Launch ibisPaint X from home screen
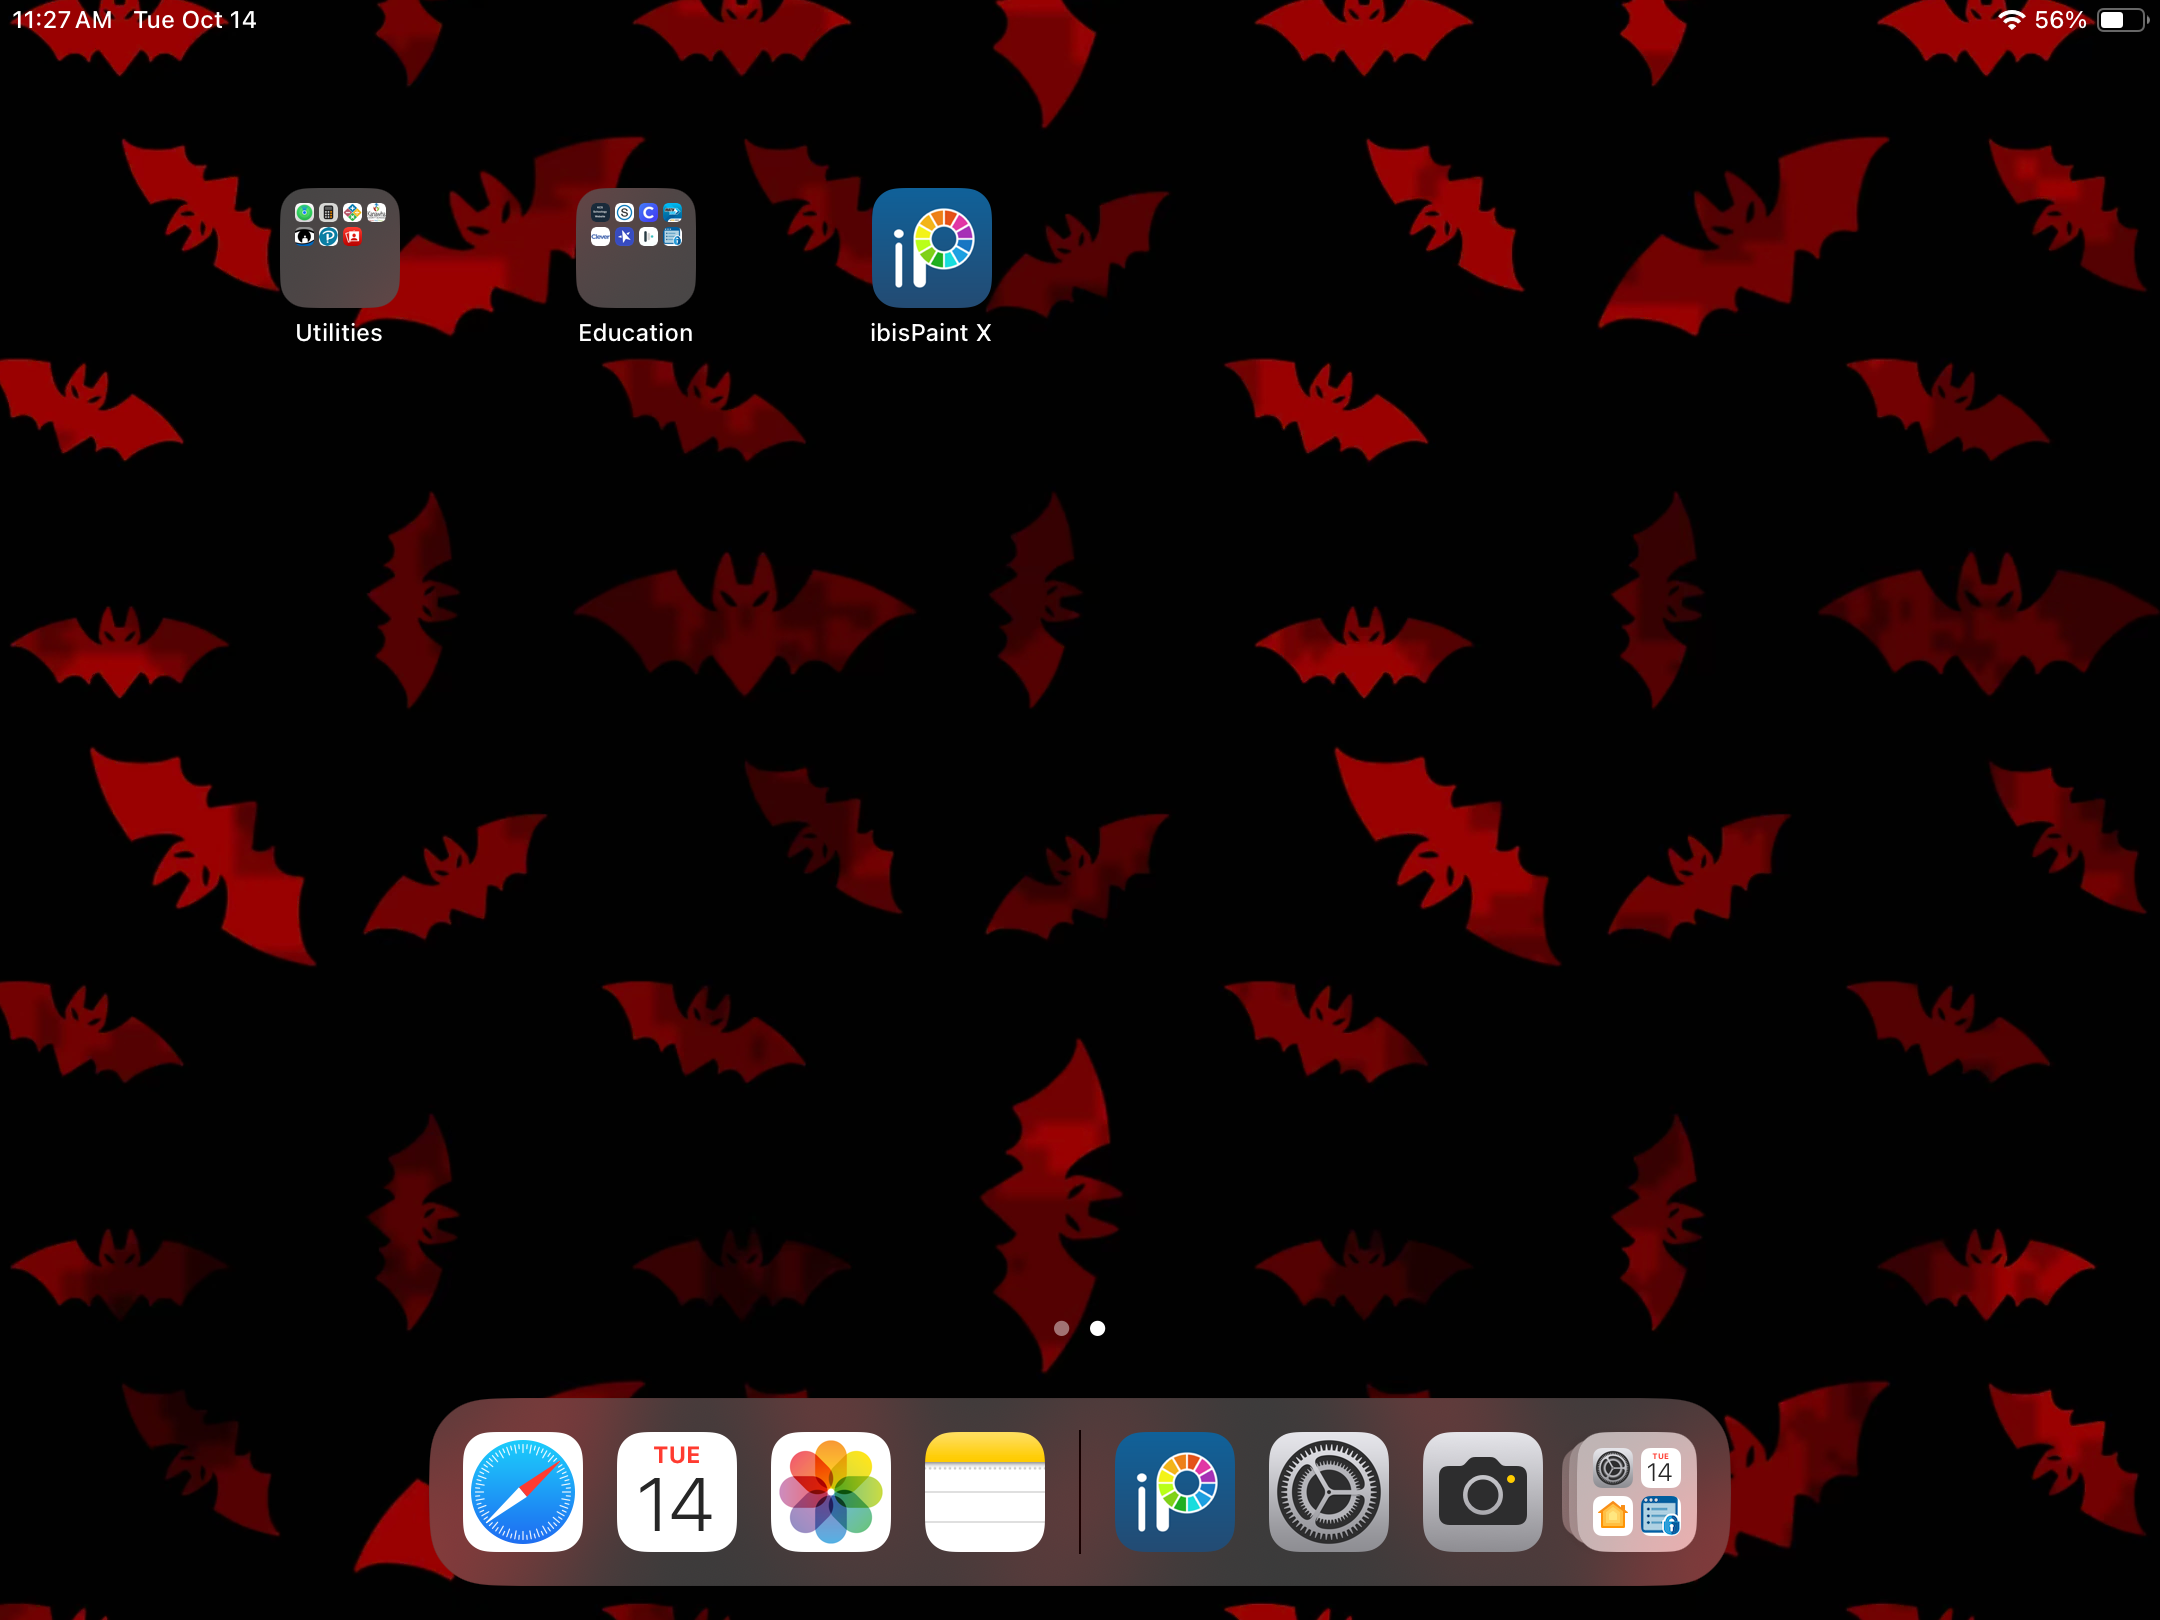The image size is (2160, 1620). coord(931,248)
